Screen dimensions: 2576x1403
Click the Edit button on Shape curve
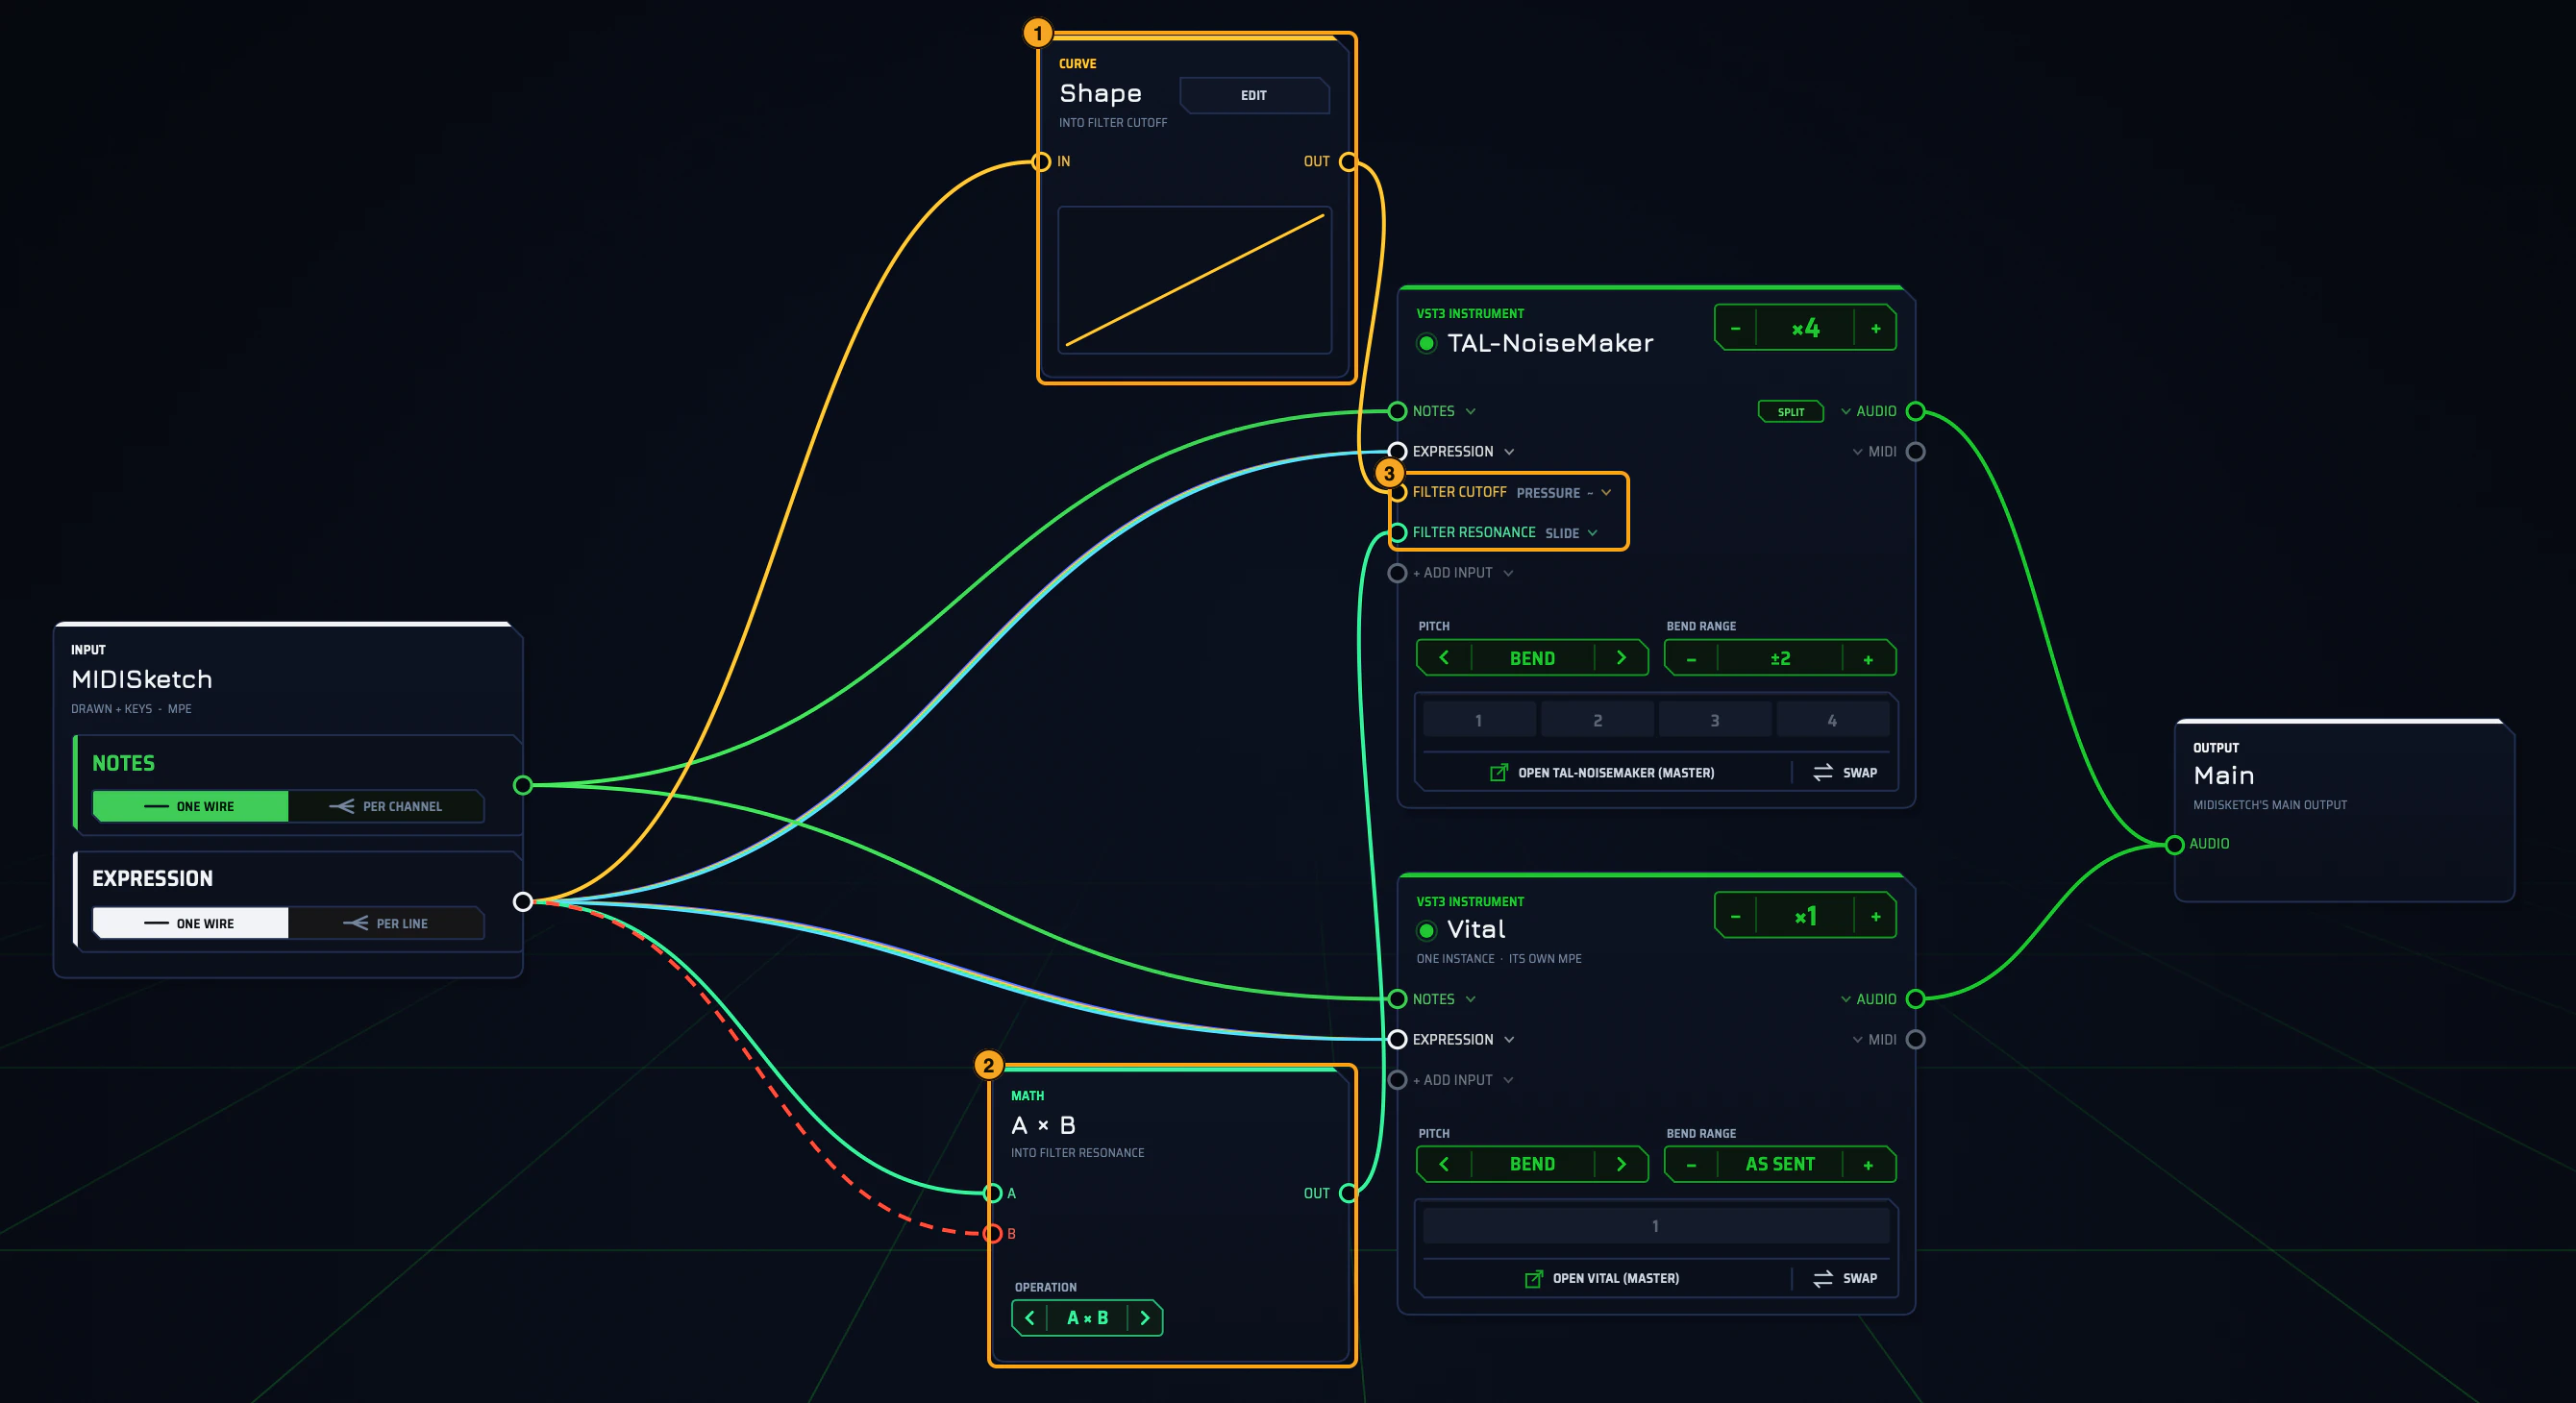pos(1254,95)
